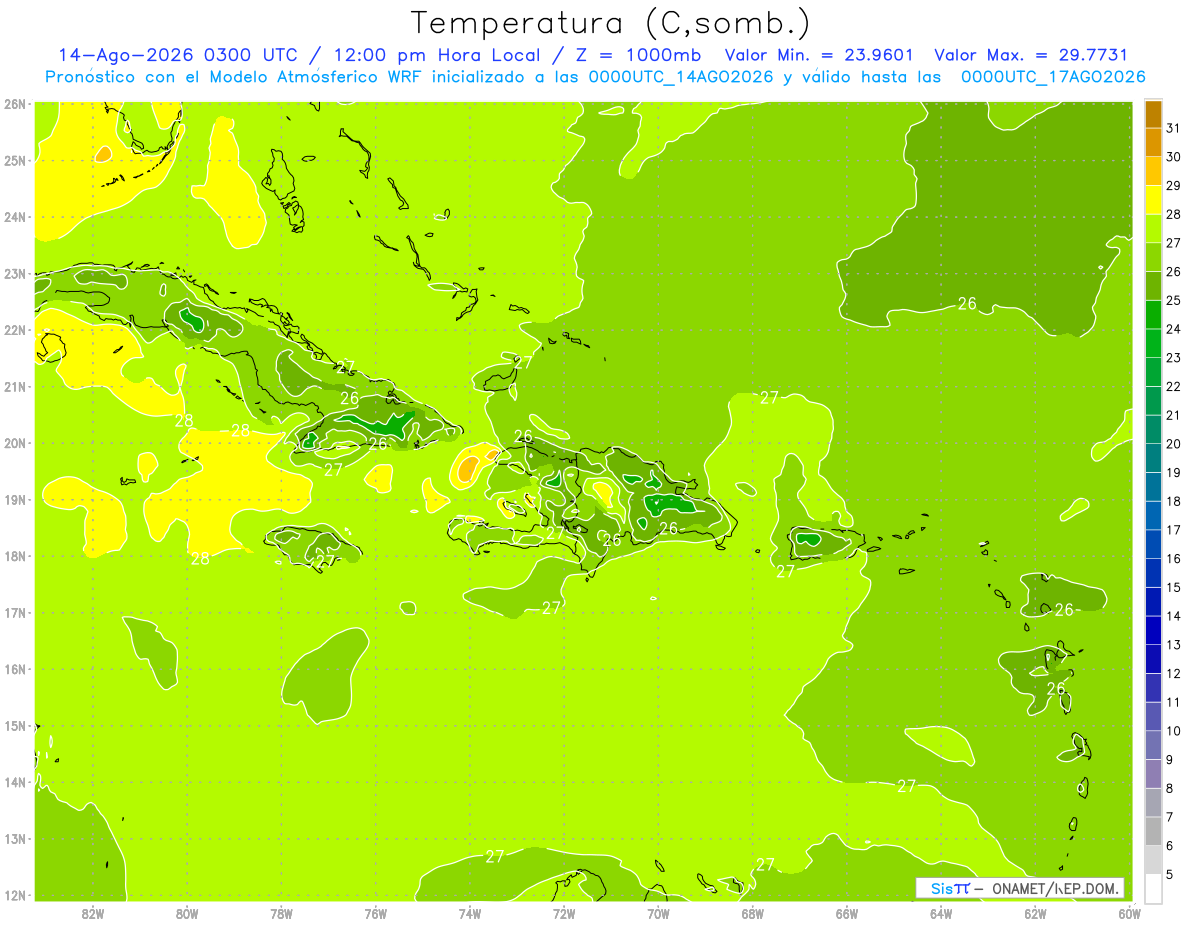1200x927 pixels.
Task: Click the color scale label '24'
Action: pos(1173,329)
